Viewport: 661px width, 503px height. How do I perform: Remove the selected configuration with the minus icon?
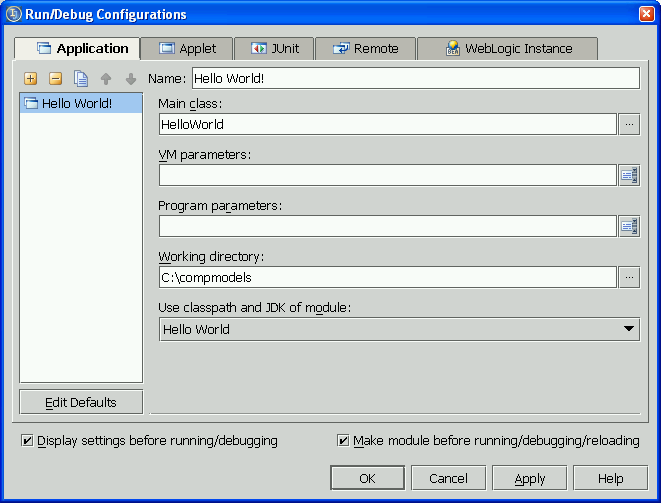coord(56,78)
